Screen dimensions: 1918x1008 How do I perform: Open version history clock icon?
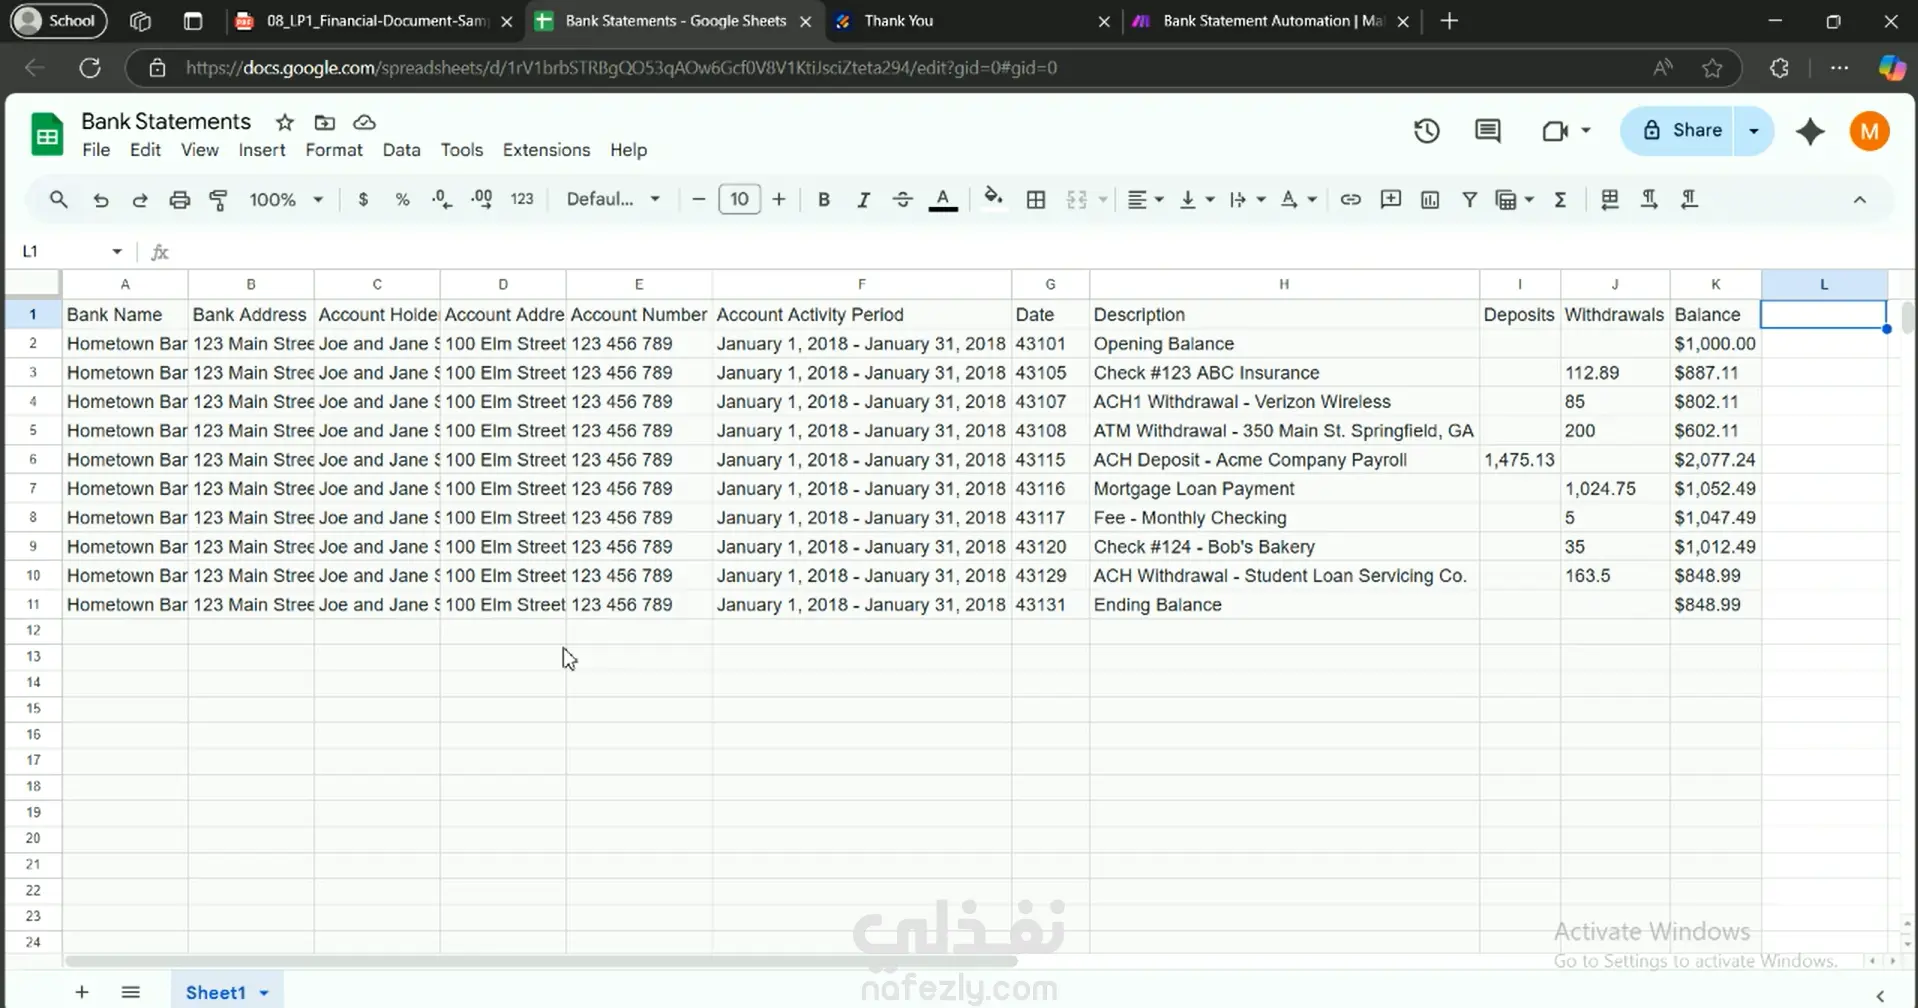pyautogui.click(x=1426, y=131)
